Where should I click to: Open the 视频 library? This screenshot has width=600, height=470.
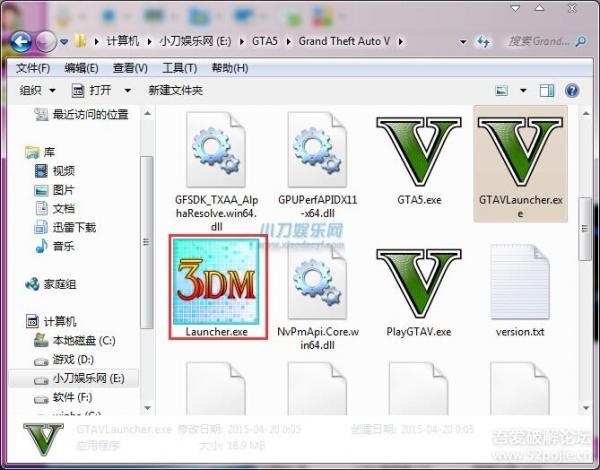point(54,171)
